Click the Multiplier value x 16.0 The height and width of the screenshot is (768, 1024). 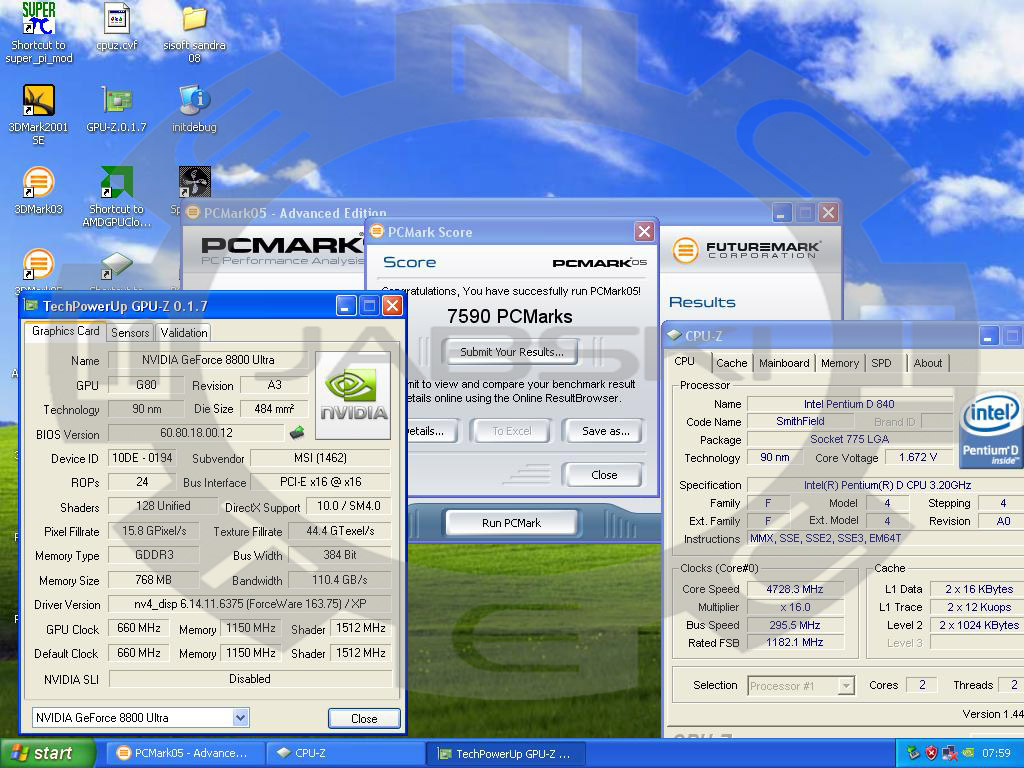click(794, 607)
